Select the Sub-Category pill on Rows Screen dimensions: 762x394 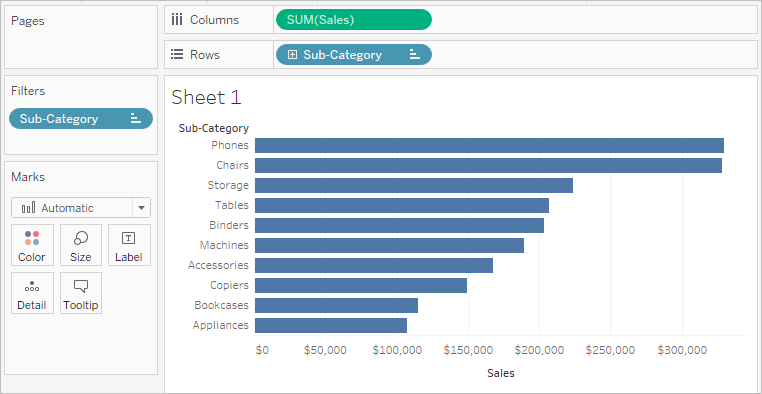click(x=354, y=54)
